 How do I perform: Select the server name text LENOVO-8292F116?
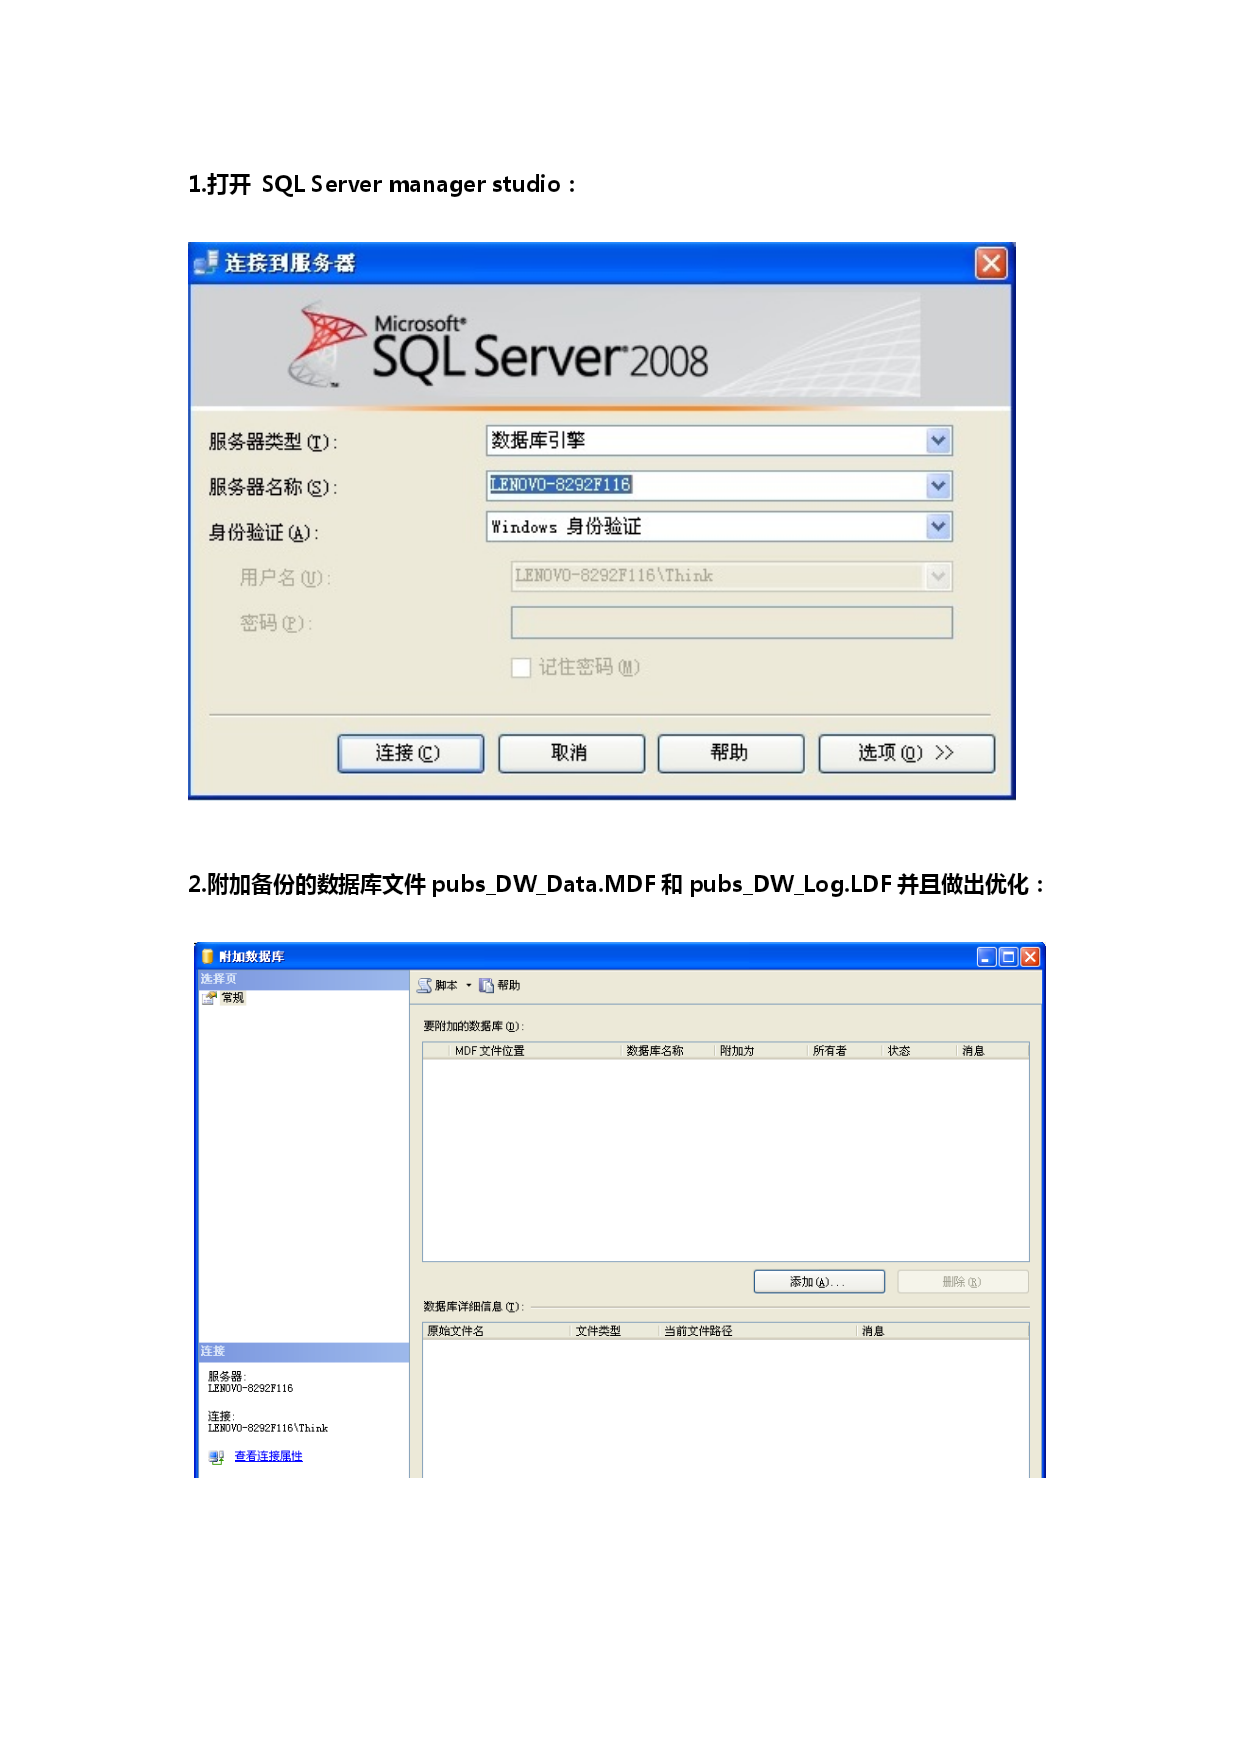560,485
